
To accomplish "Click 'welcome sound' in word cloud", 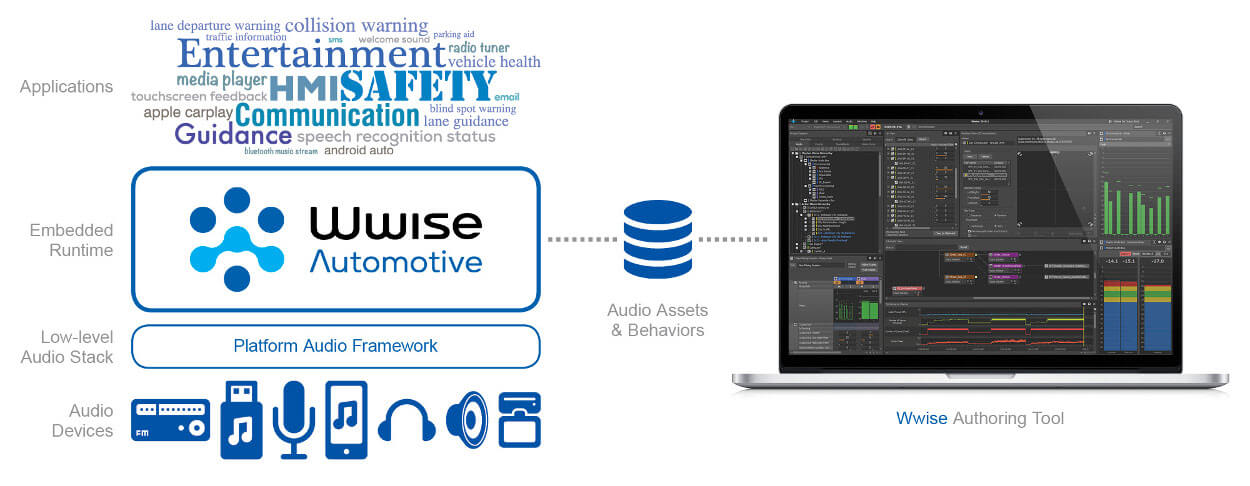I will [394, 40].
